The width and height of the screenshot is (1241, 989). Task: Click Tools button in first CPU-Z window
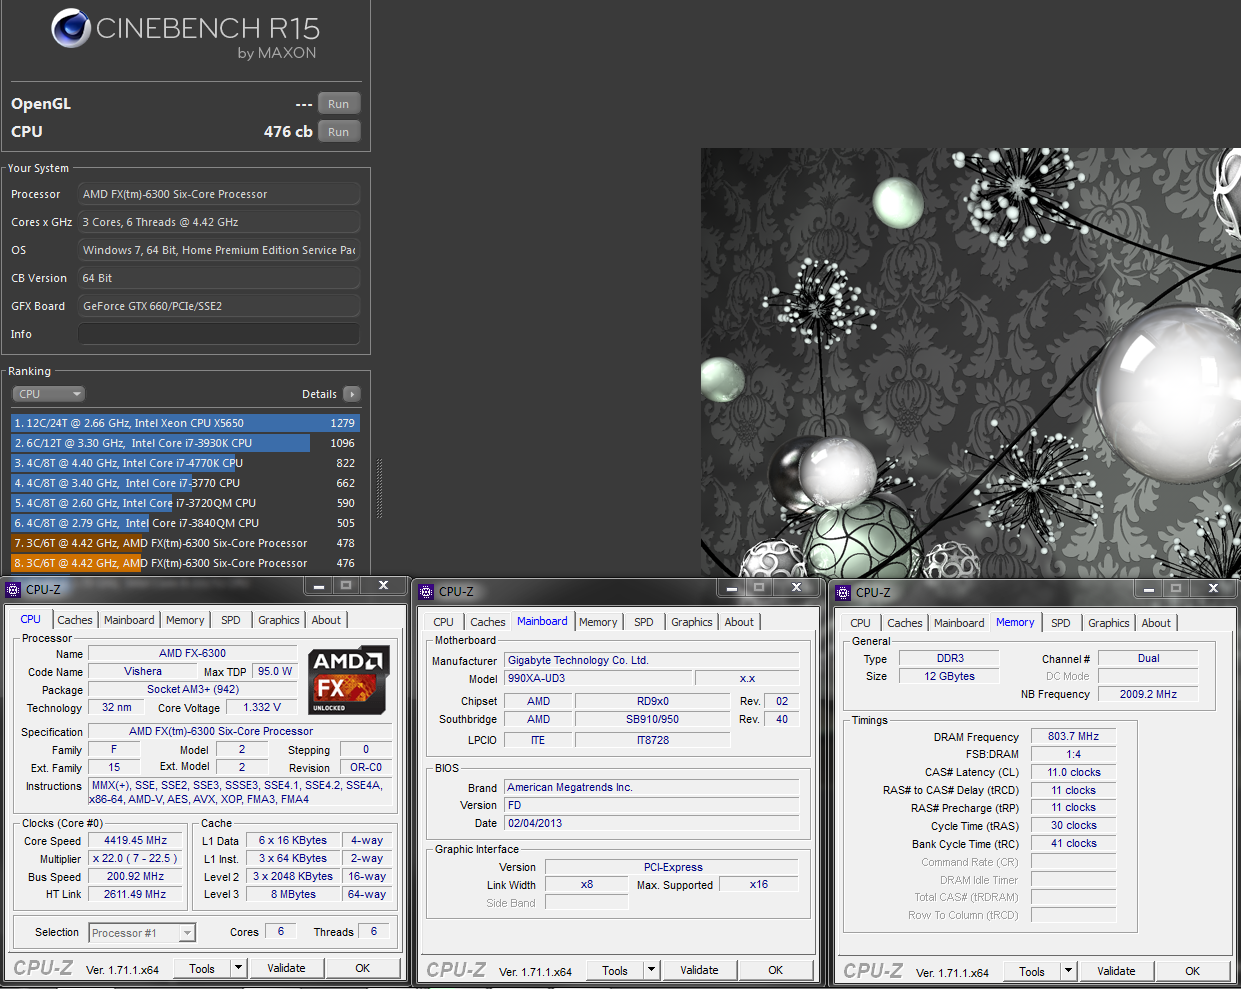202,968
